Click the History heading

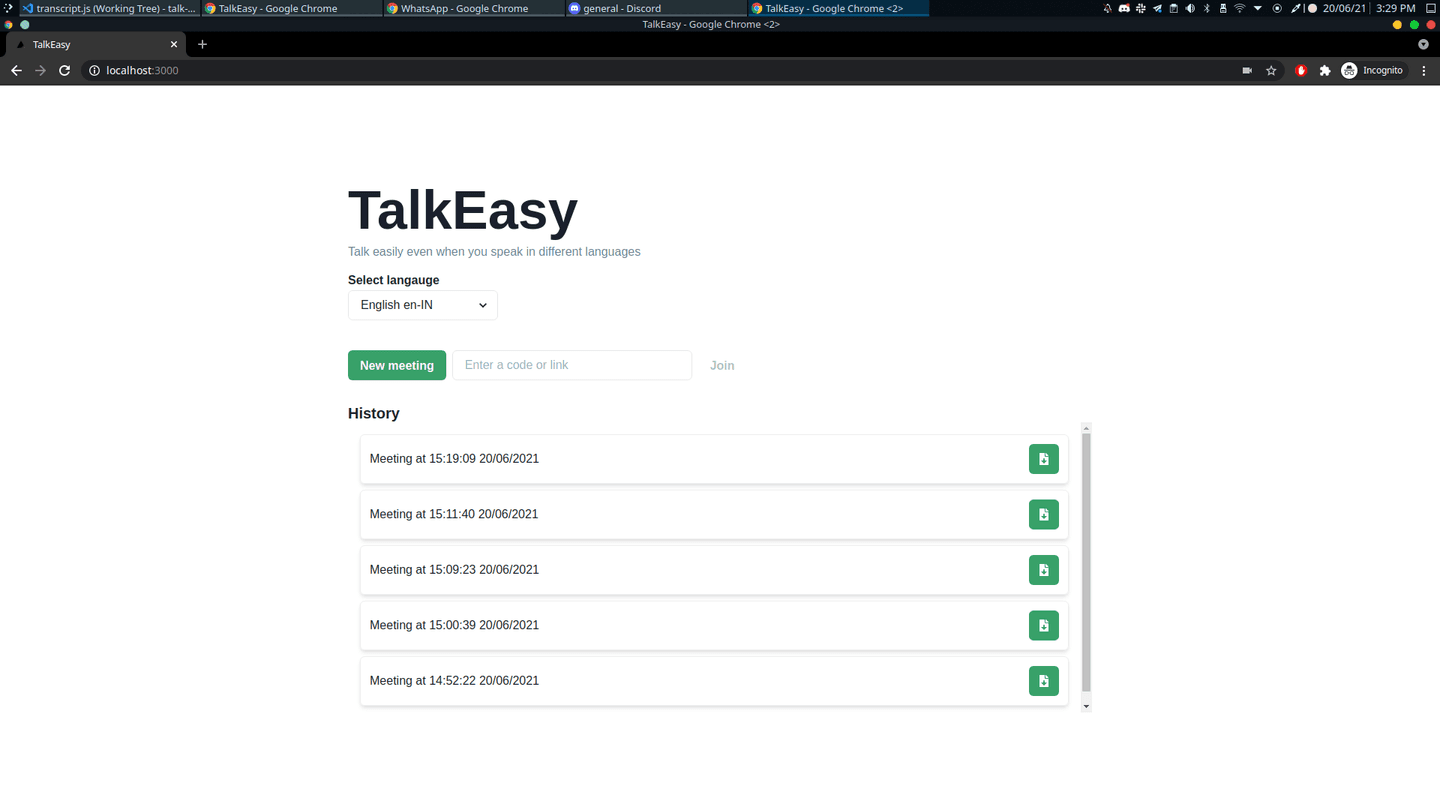pos(374,413)
